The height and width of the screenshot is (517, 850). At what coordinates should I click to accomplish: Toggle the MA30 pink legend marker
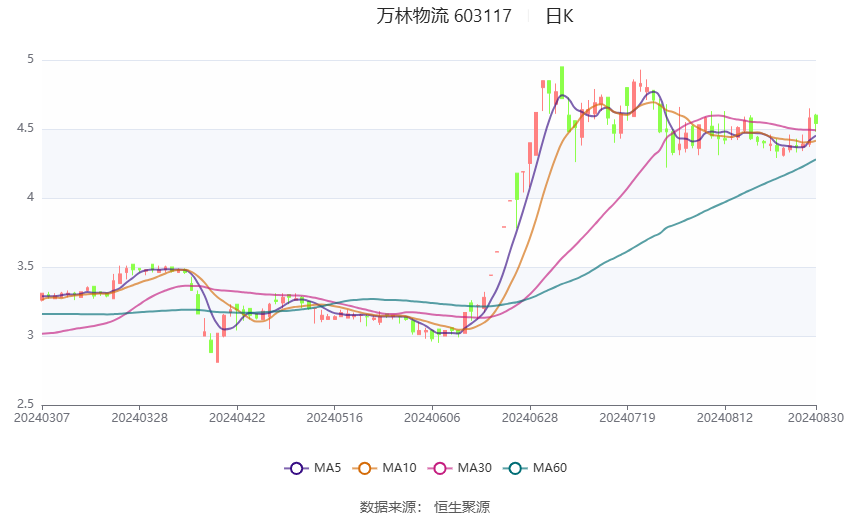440,468
